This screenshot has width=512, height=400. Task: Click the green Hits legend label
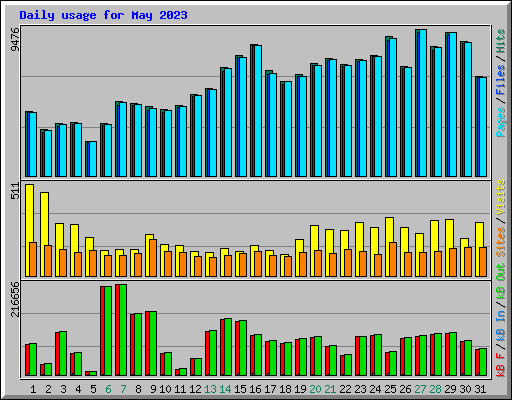501,41
